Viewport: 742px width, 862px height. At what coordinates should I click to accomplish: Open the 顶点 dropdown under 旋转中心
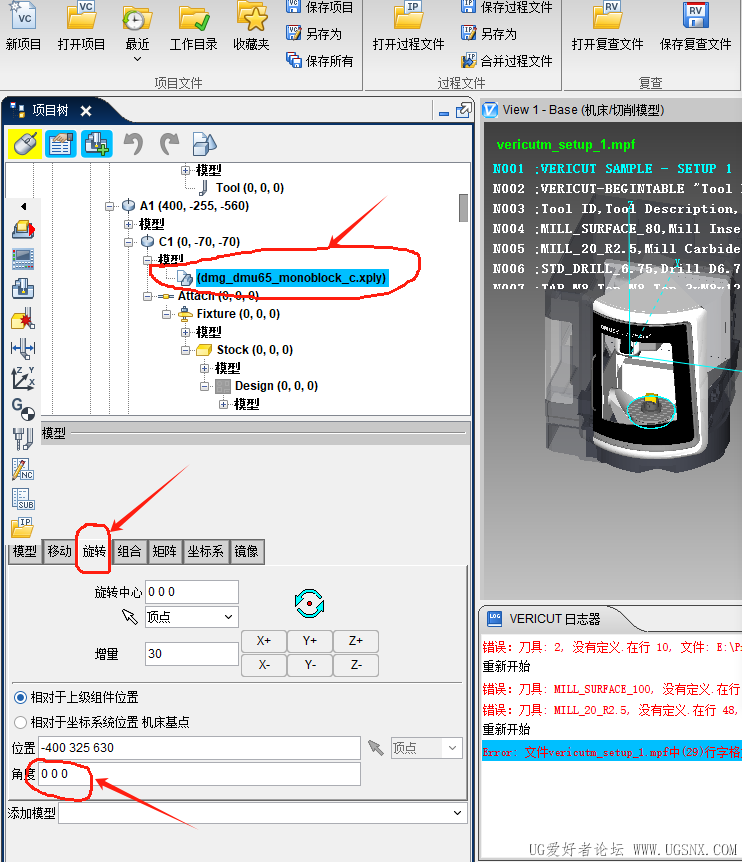pos(192,617)
